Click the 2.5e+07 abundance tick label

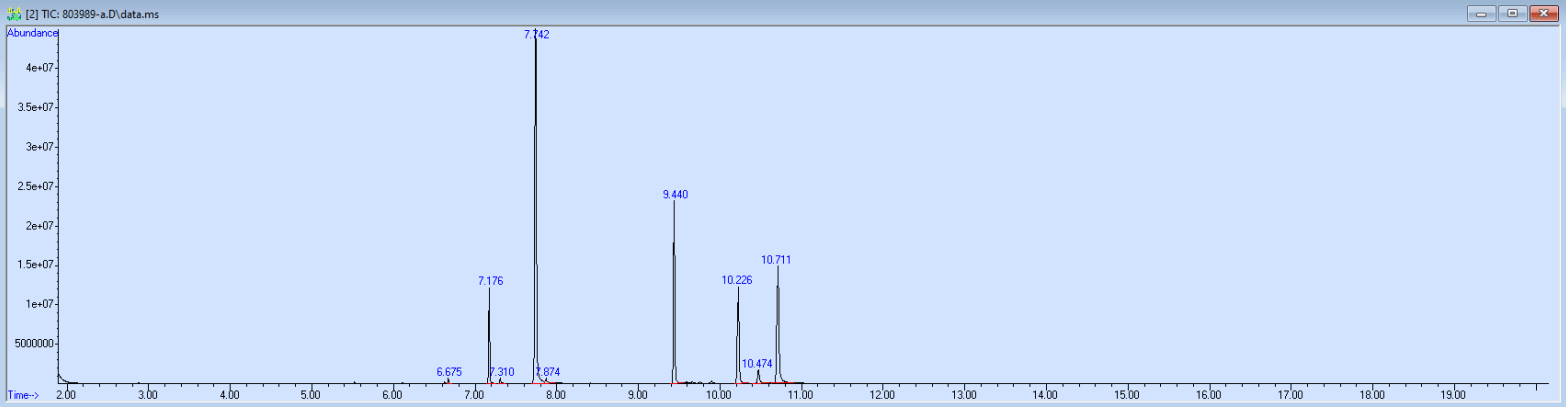tap(36, 186)
